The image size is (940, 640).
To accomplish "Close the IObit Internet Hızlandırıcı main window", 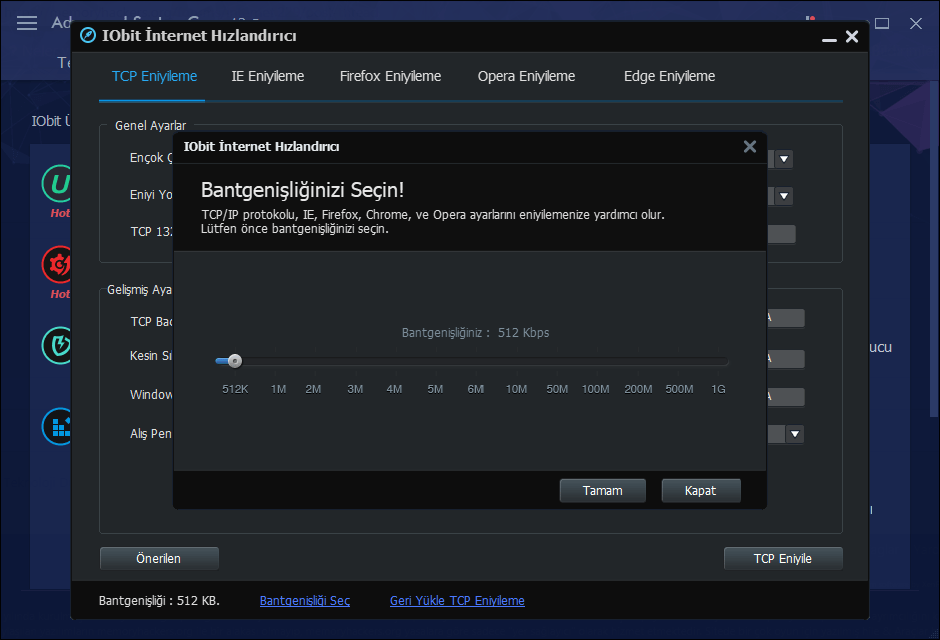I will (852, 37).
